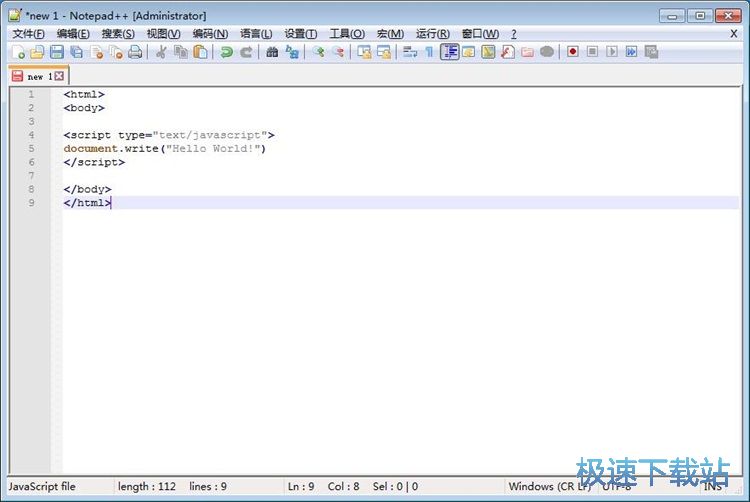Close document using menu bar X button
This screenshot has height=502, width=750.
pos(734,34)
